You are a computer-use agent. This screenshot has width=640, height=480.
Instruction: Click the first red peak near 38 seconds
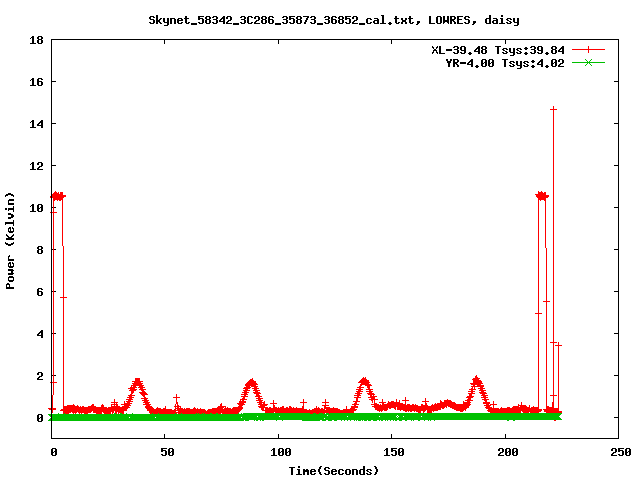point(138,383)
